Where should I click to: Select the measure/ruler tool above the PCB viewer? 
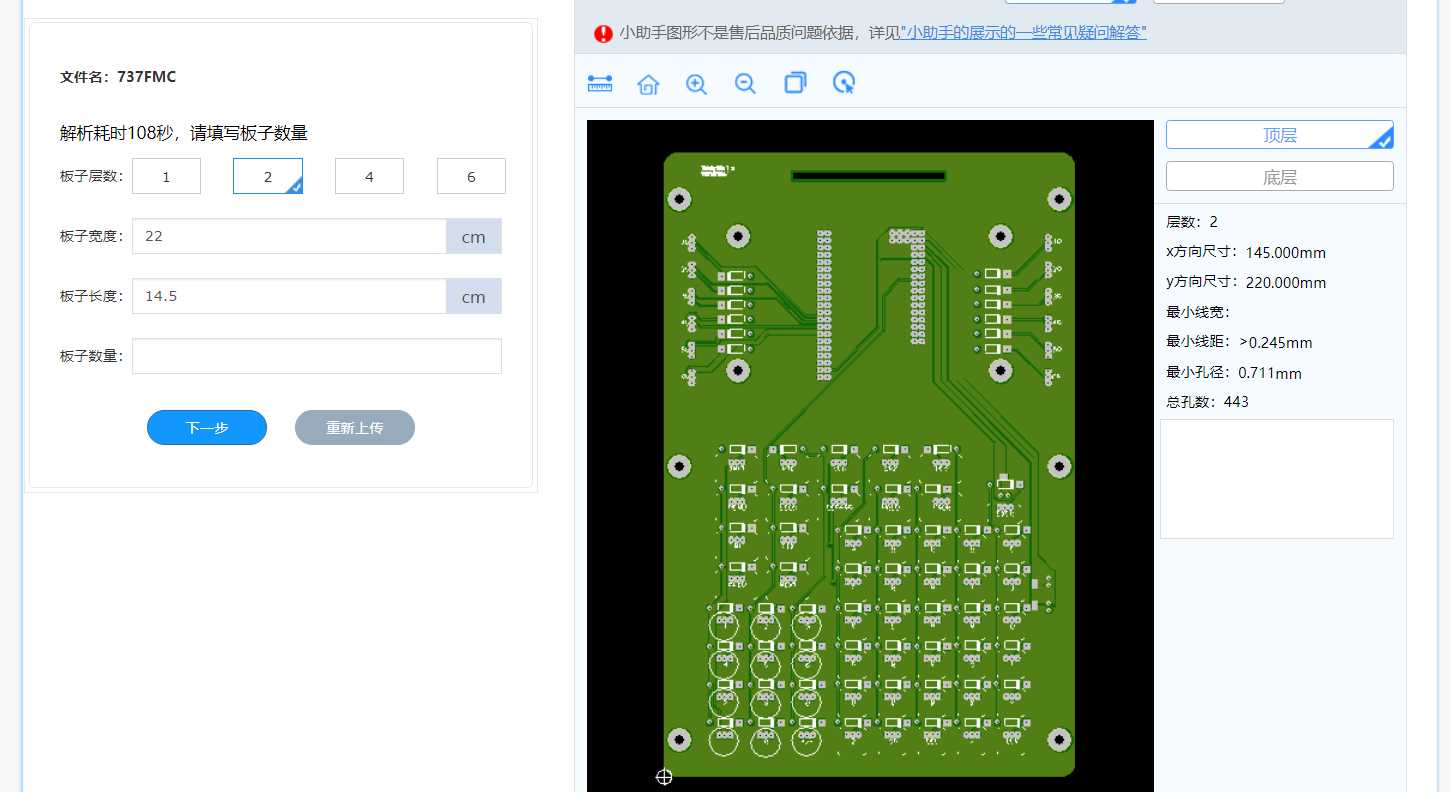pos(599,84)
